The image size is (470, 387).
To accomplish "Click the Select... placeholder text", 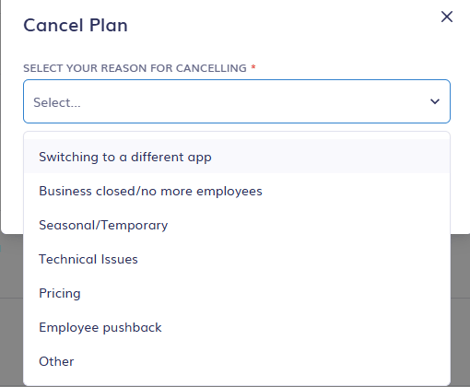I will coord(57,102).
